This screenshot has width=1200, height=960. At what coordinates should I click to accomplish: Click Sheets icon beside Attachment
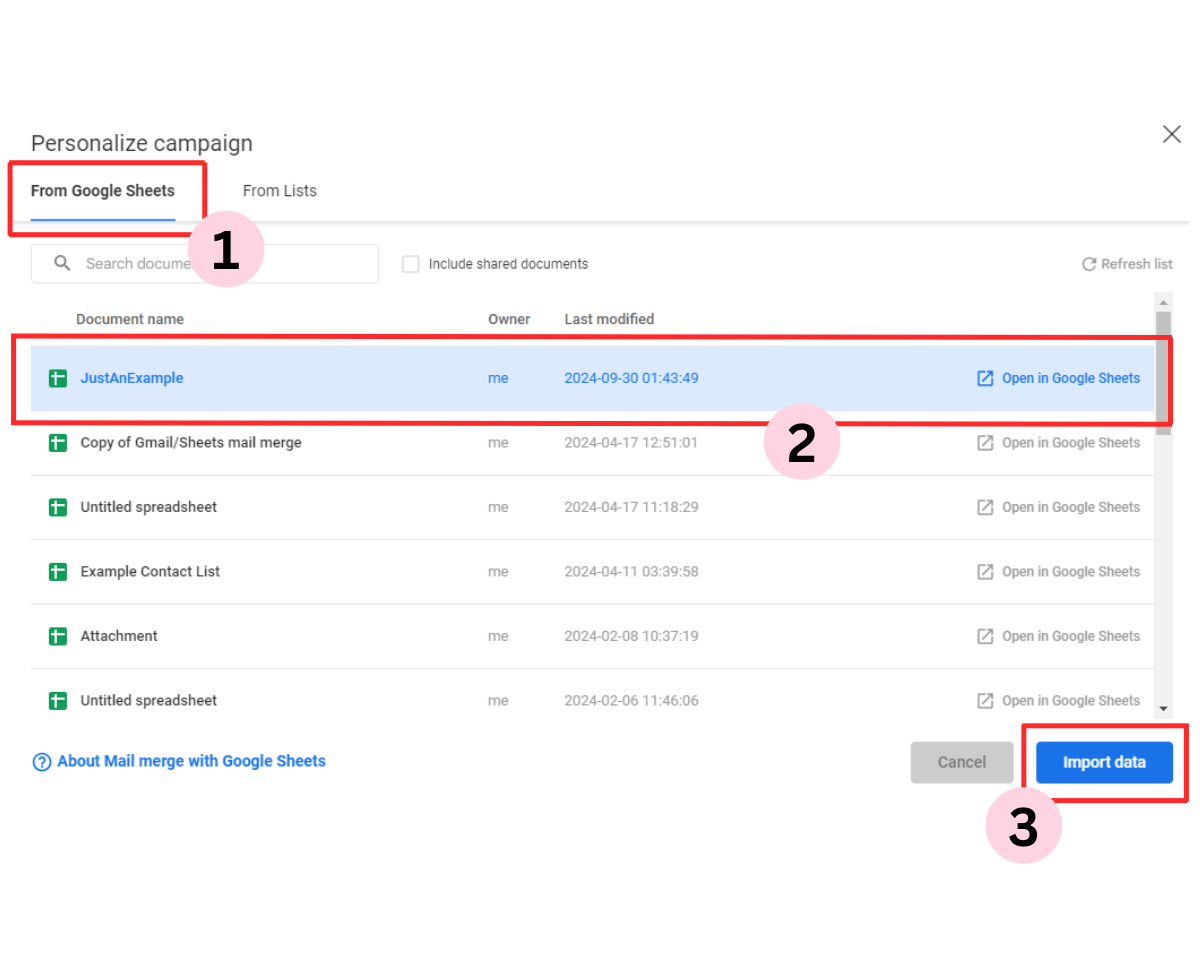[58, 636]
